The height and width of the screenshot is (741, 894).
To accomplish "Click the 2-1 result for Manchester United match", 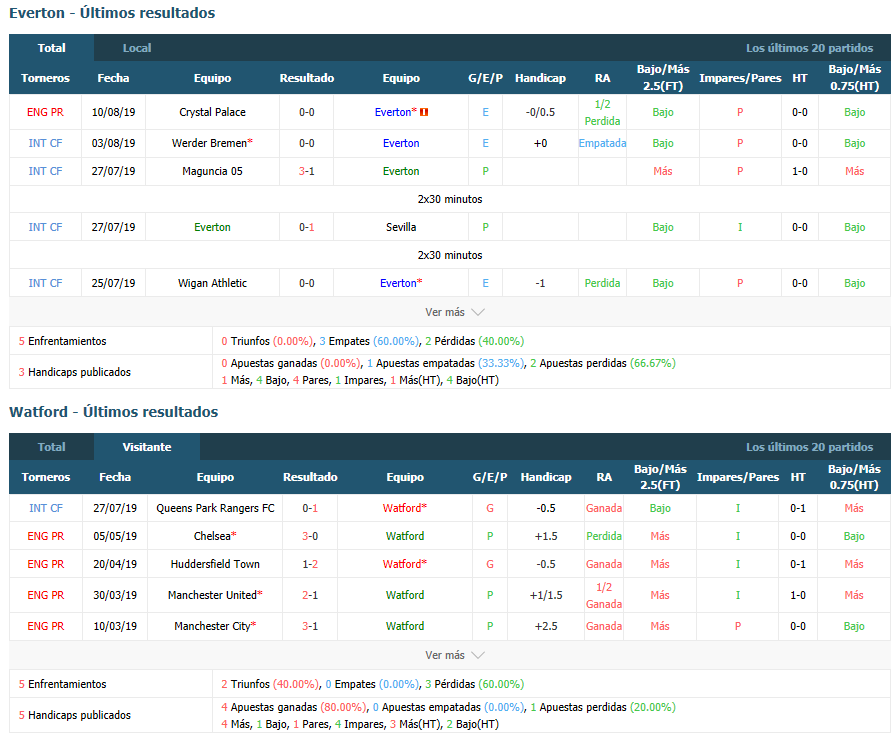I will (310, 595).
